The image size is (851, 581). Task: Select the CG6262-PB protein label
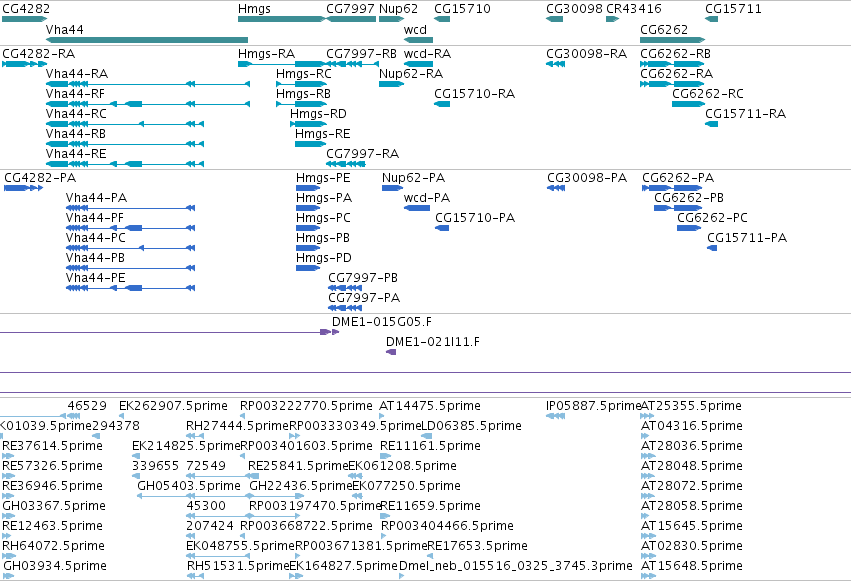click(x=689, y=198)
